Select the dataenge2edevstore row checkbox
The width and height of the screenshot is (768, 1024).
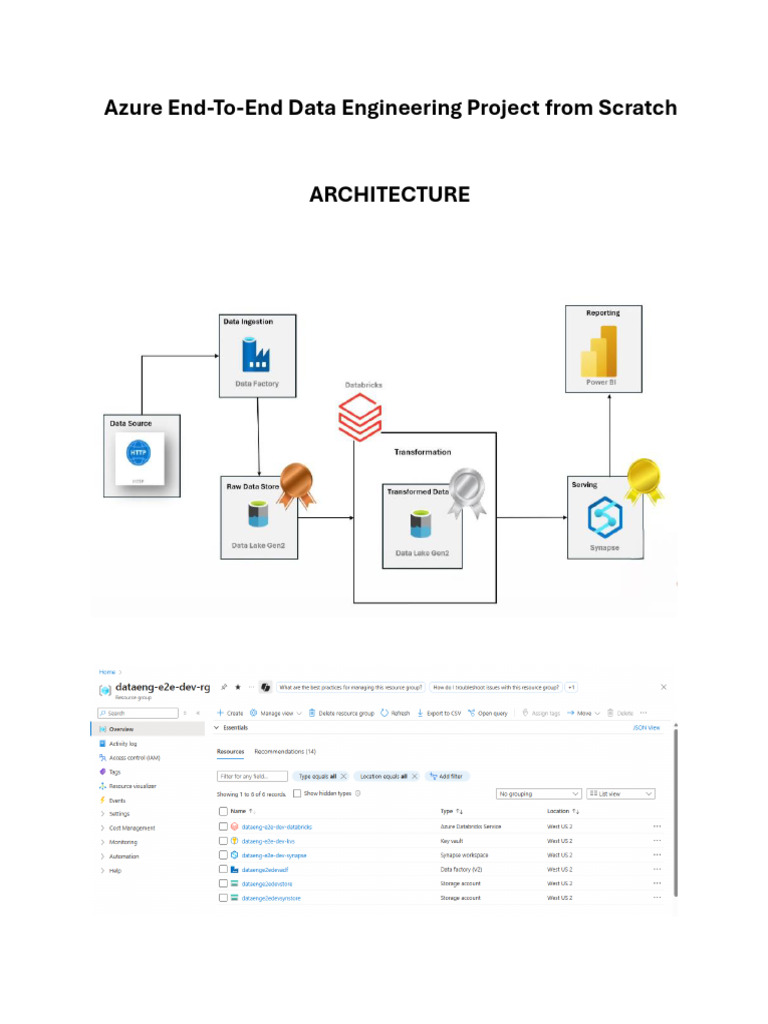(x=223, y=884)
